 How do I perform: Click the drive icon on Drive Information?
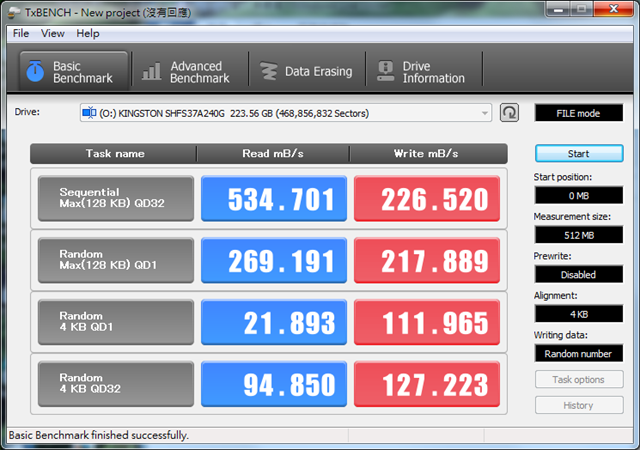tap(385, 71)
